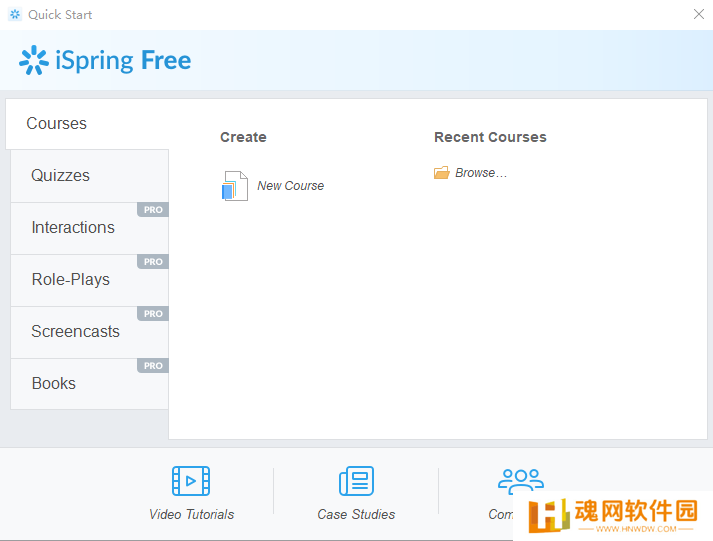Go to the Screencasts tab
The height and width of the screenshot is (541, 713).
[x=90, y=332]
